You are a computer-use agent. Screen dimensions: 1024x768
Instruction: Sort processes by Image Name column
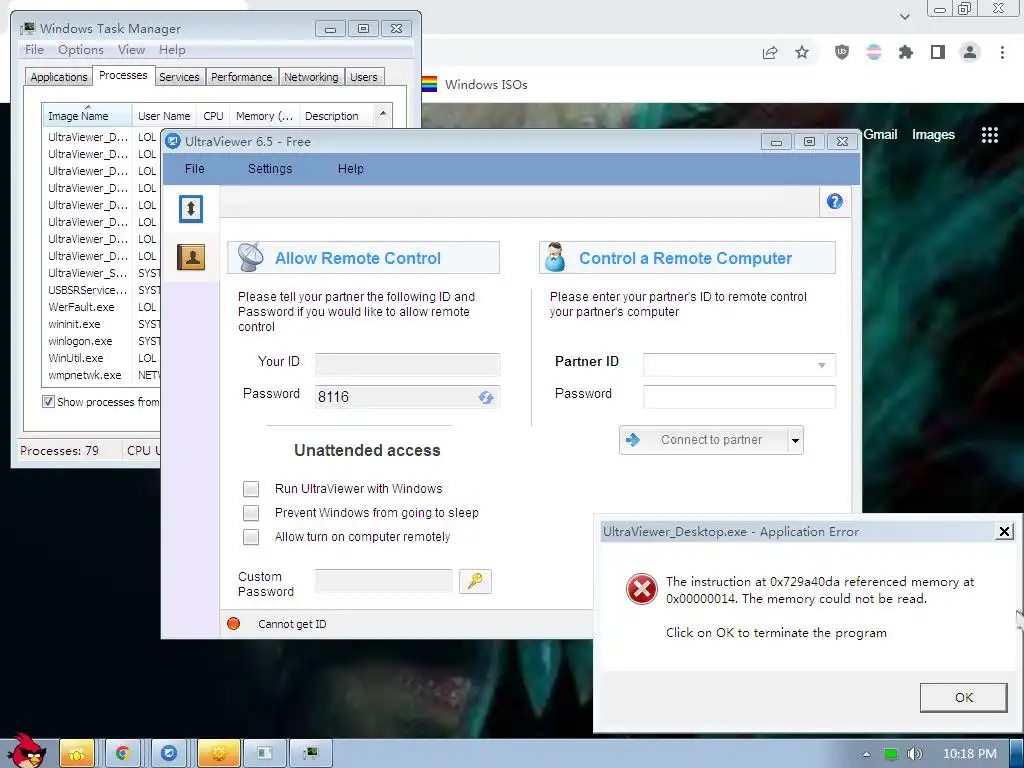click(x=87, y=116)
